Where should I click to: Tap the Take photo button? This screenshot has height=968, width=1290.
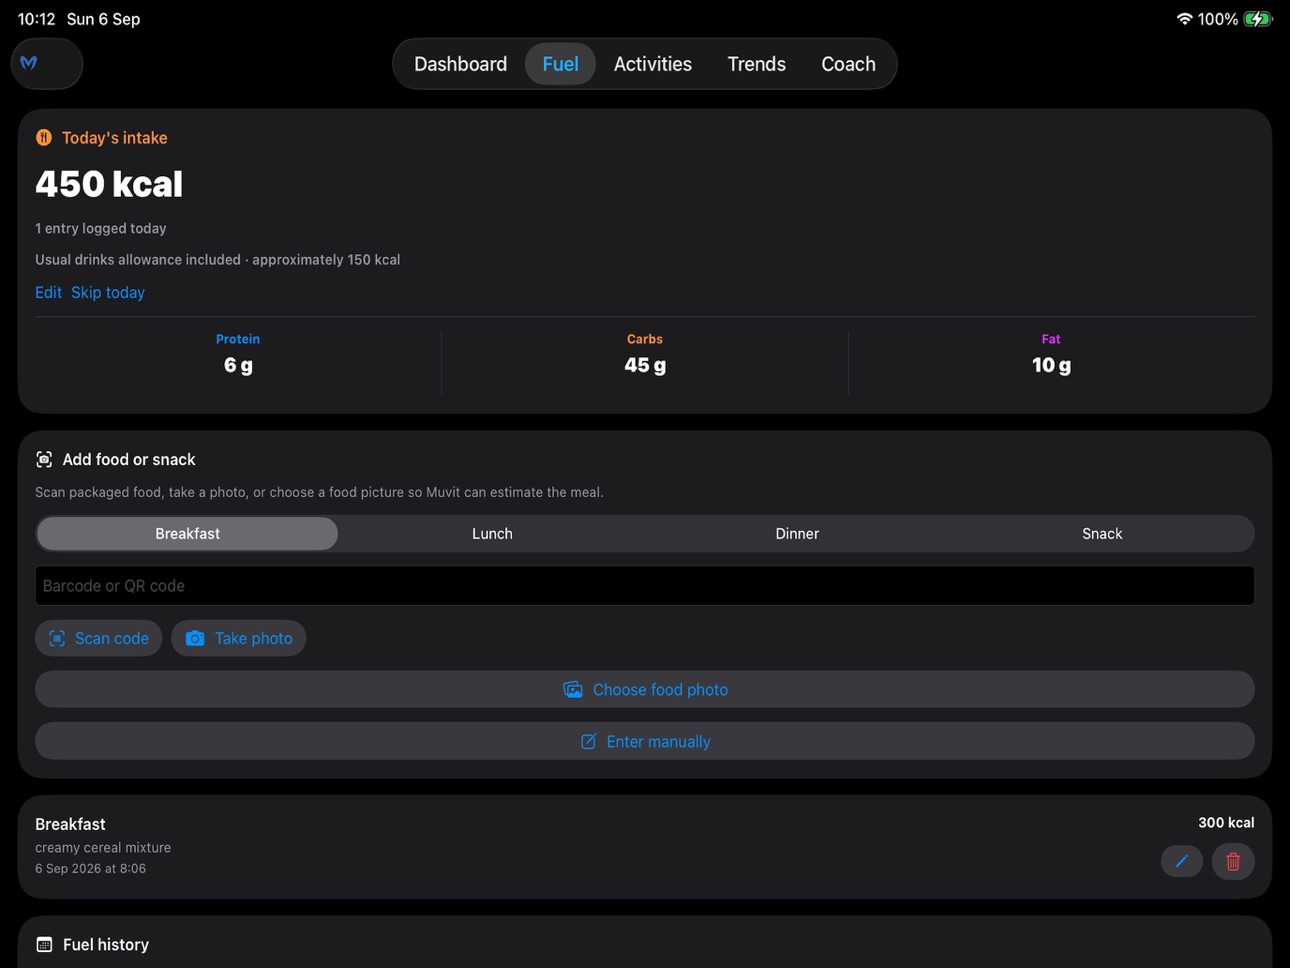pos(238,638)
